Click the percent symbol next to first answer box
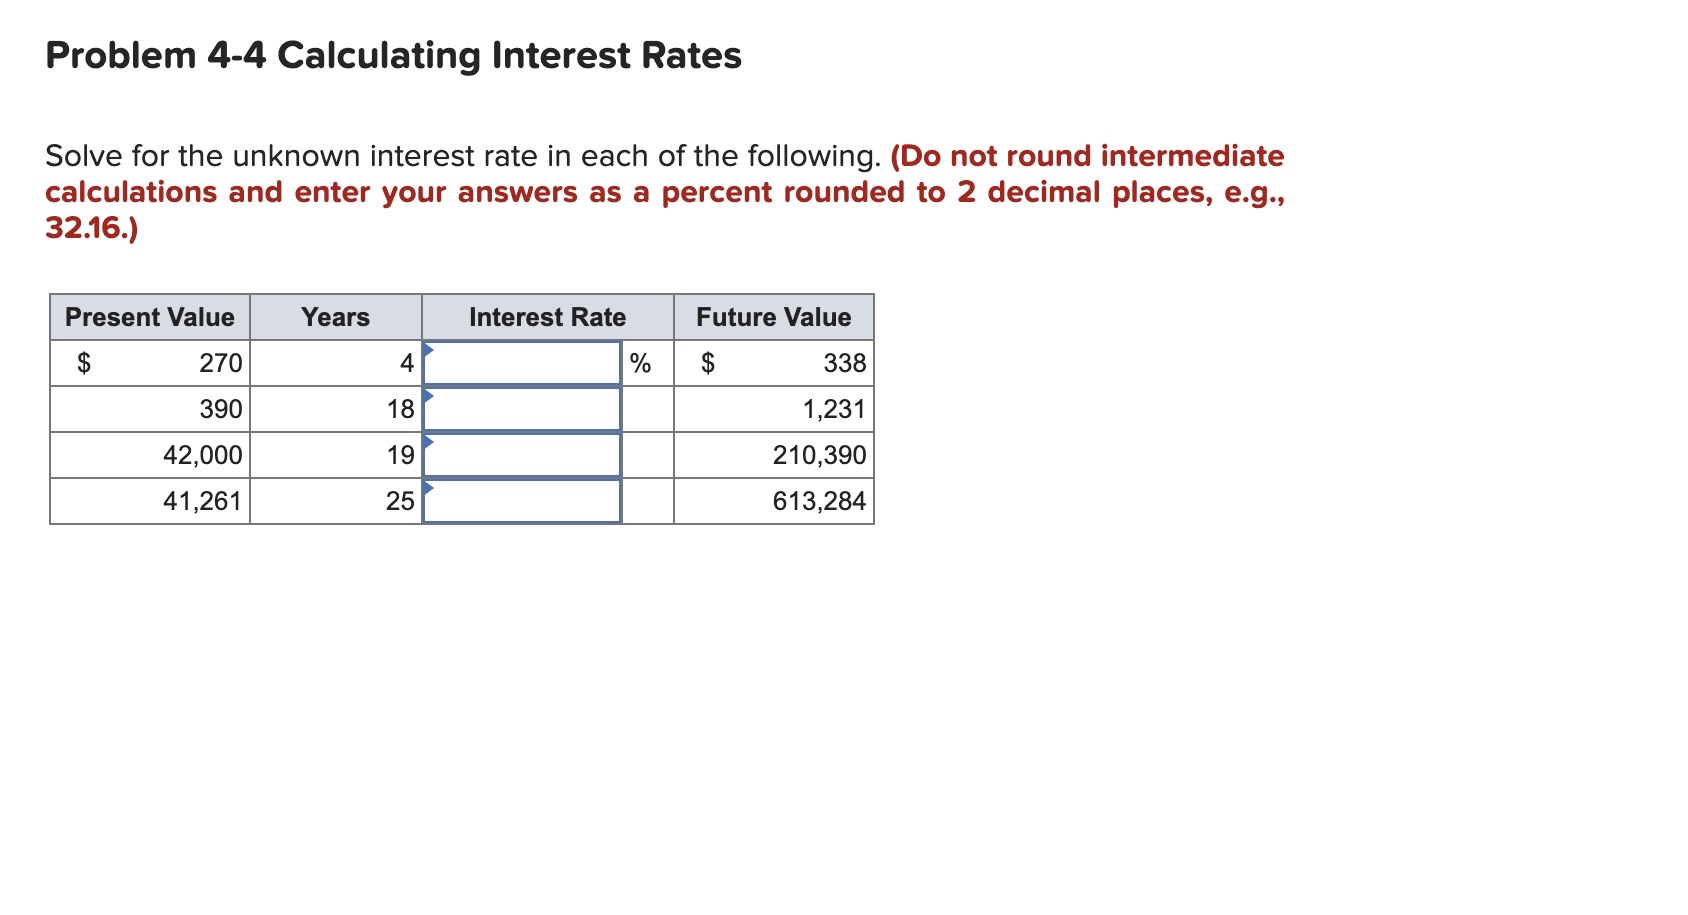 click(x=641, y=363)
